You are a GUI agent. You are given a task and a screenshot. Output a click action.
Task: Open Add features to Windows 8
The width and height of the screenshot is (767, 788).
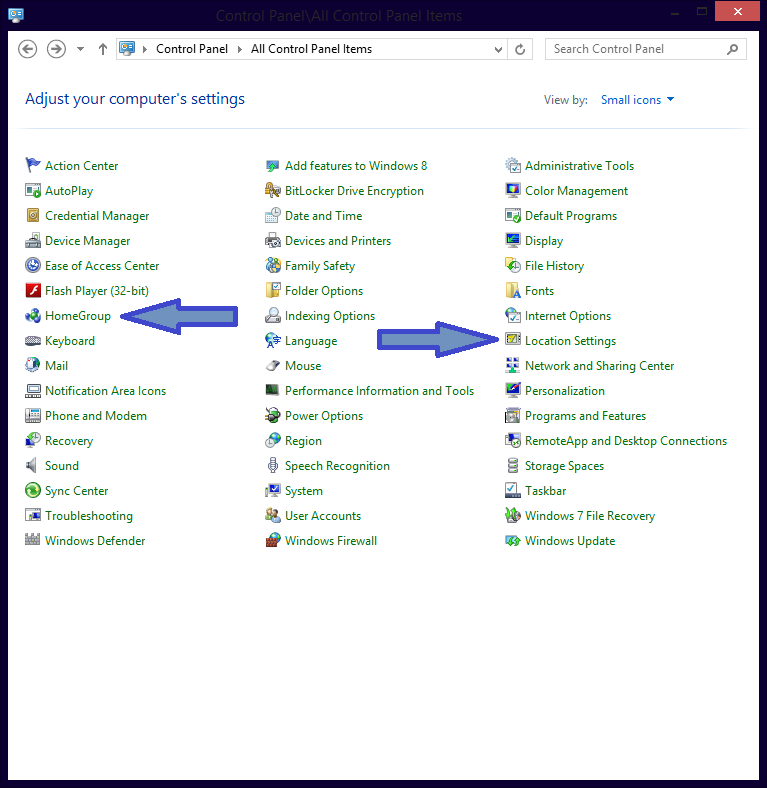point(356,166)
